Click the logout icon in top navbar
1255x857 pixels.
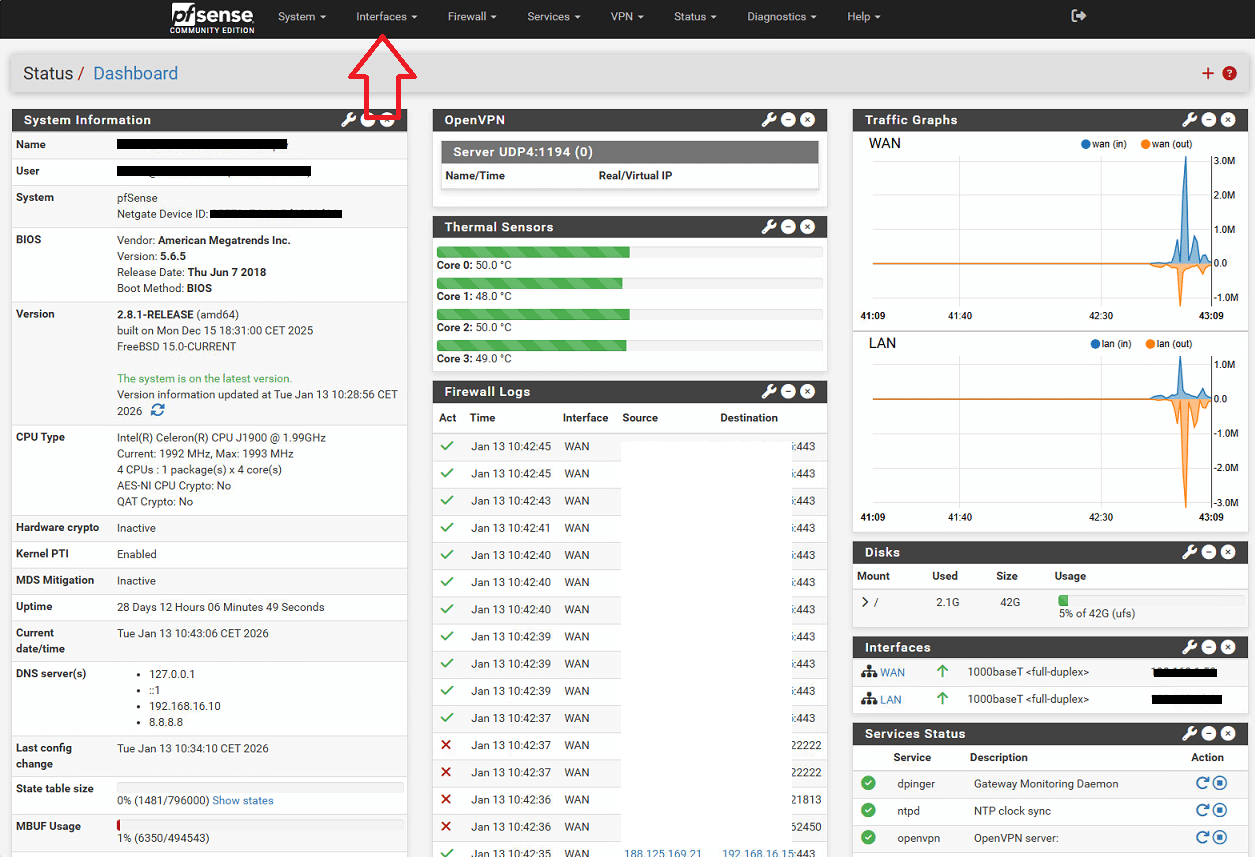(1078, 16)
